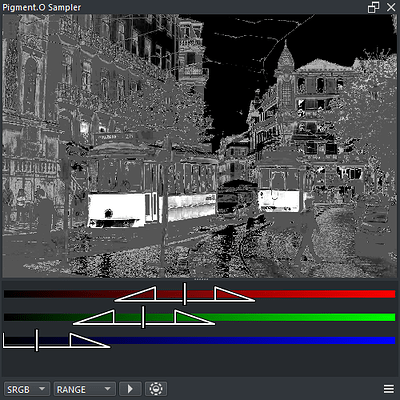Image resolution: width=400 pixels, height=400 pixels.
Task: Click the blue channel center marker
Action: point(37,340)
